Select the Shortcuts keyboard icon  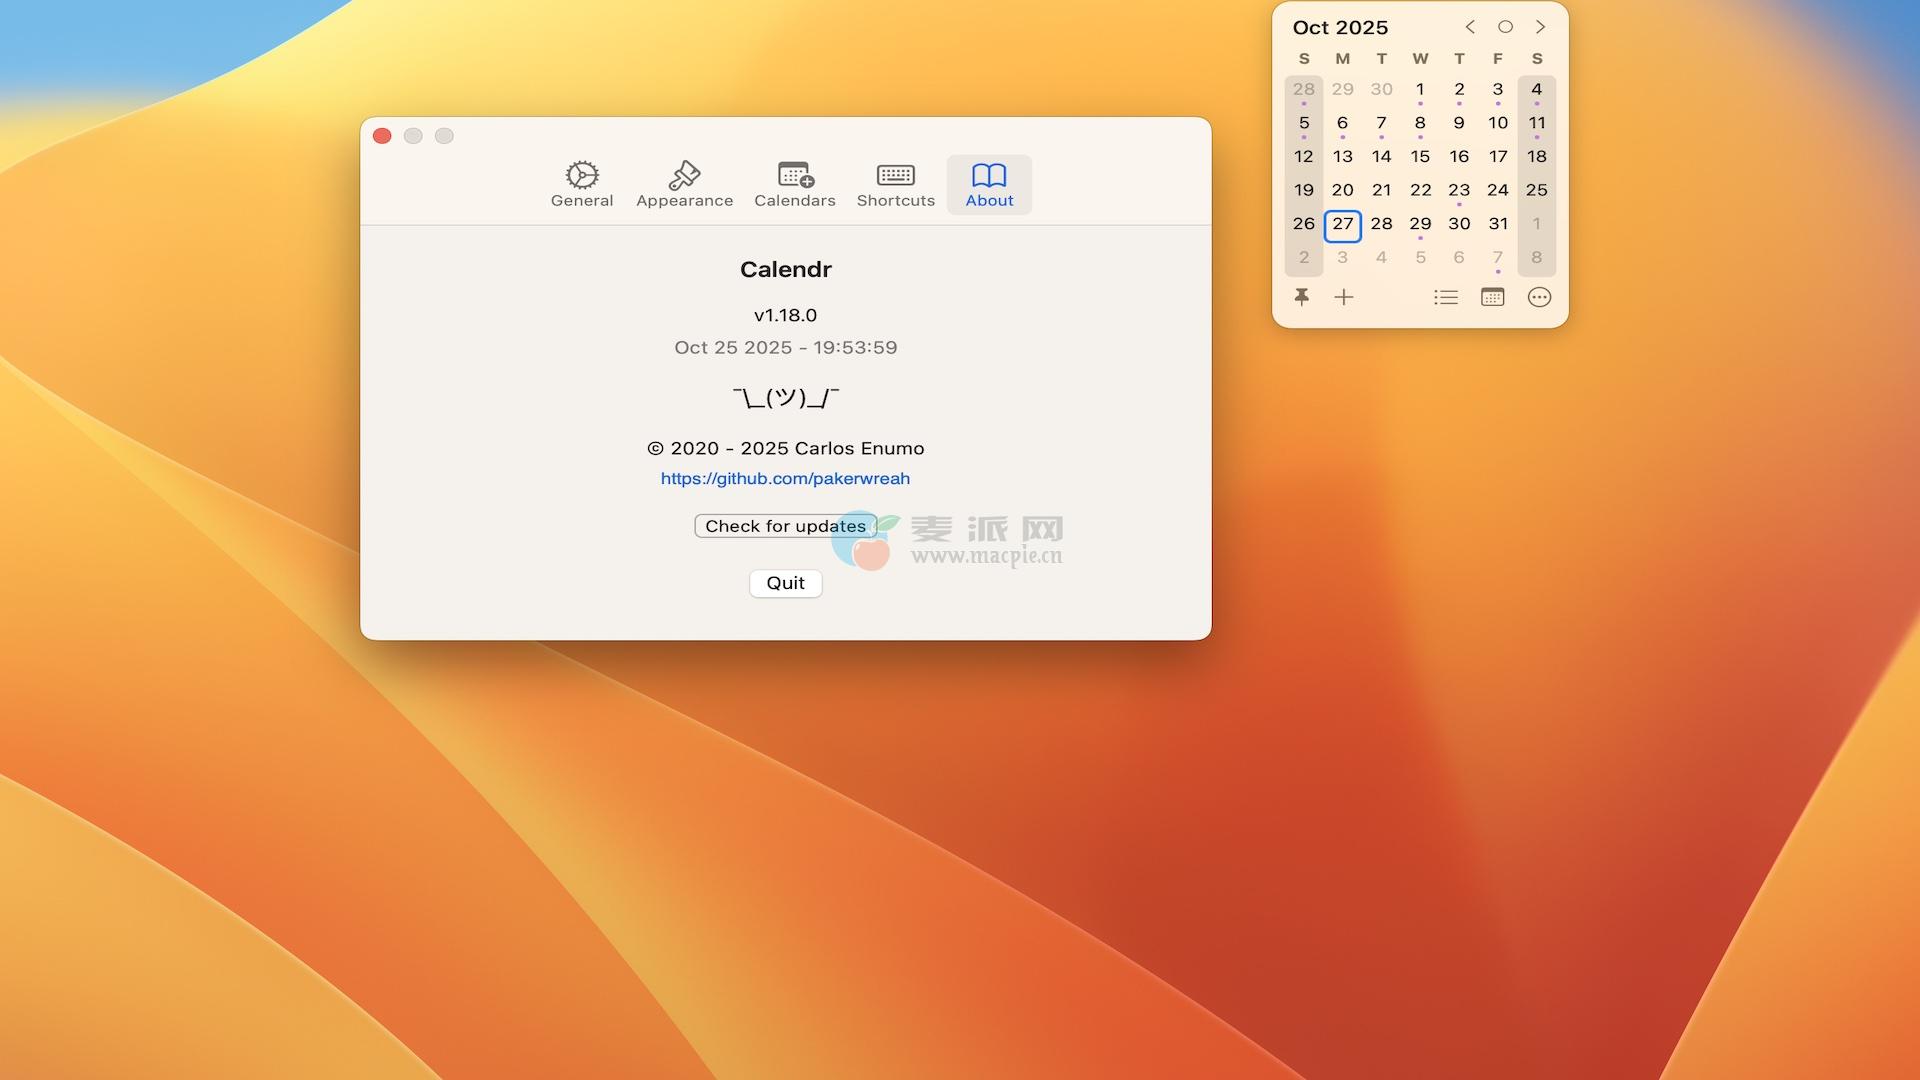click(x=895, y=176)
